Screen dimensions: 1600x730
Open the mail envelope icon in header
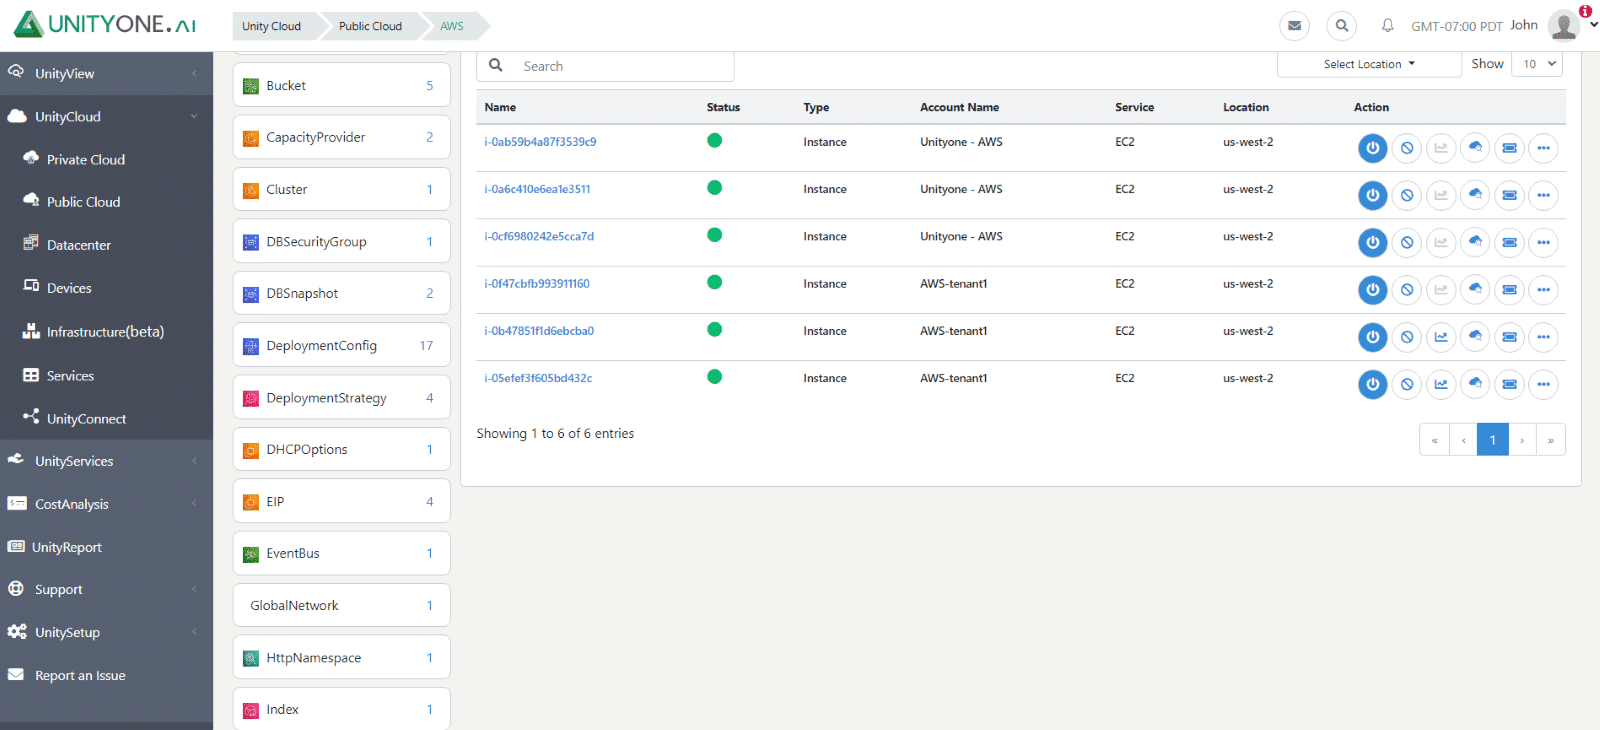(1294, 26)
